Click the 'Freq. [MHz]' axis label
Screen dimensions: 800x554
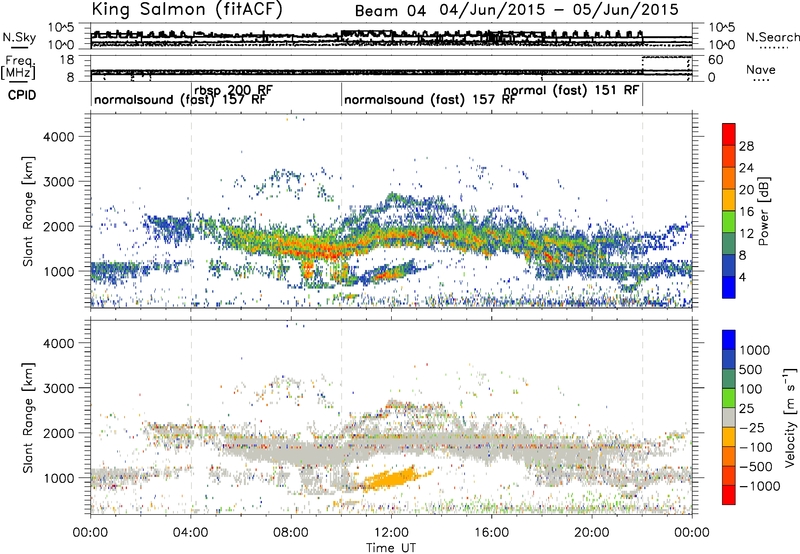pyautogui.click(x=18, y=67)
